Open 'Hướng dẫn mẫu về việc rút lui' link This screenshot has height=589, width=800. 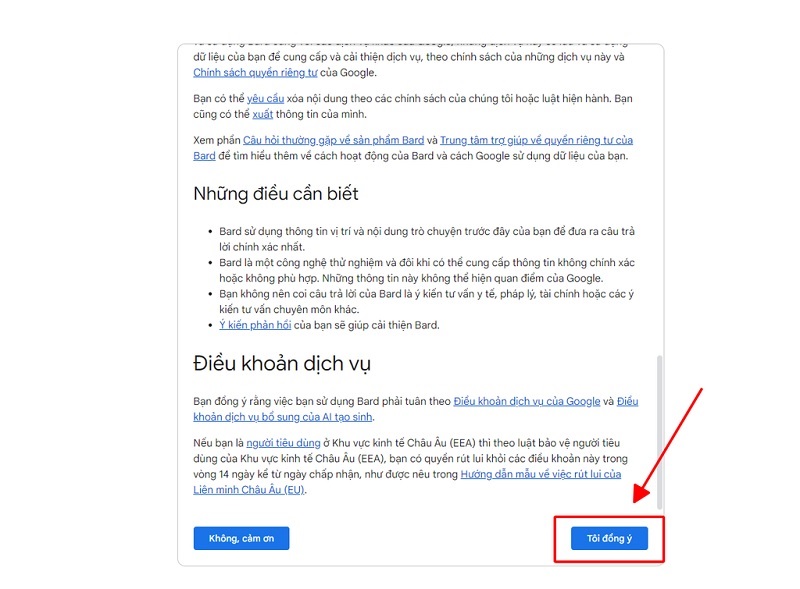[540, 474]
